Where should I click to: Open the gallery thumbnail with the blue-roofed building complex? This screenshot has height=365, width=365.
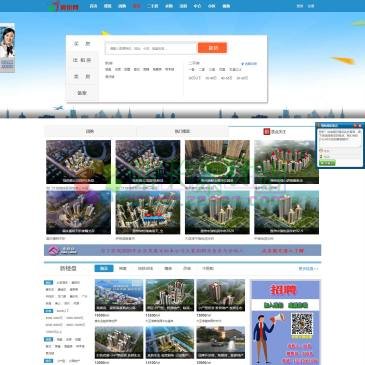(x=148, y=212)
